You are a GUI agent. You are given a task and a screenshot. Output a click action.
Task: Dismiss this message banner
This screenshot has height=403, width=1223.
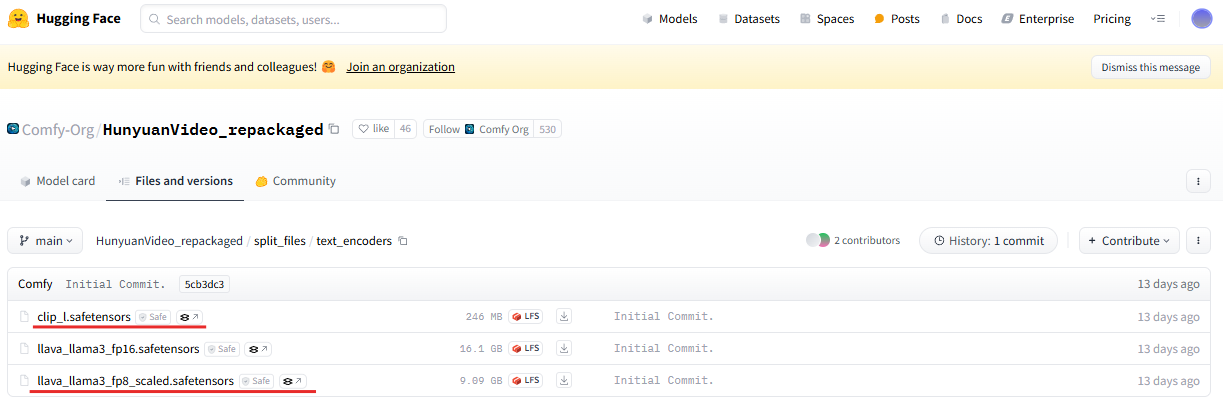coord(1151,67)
